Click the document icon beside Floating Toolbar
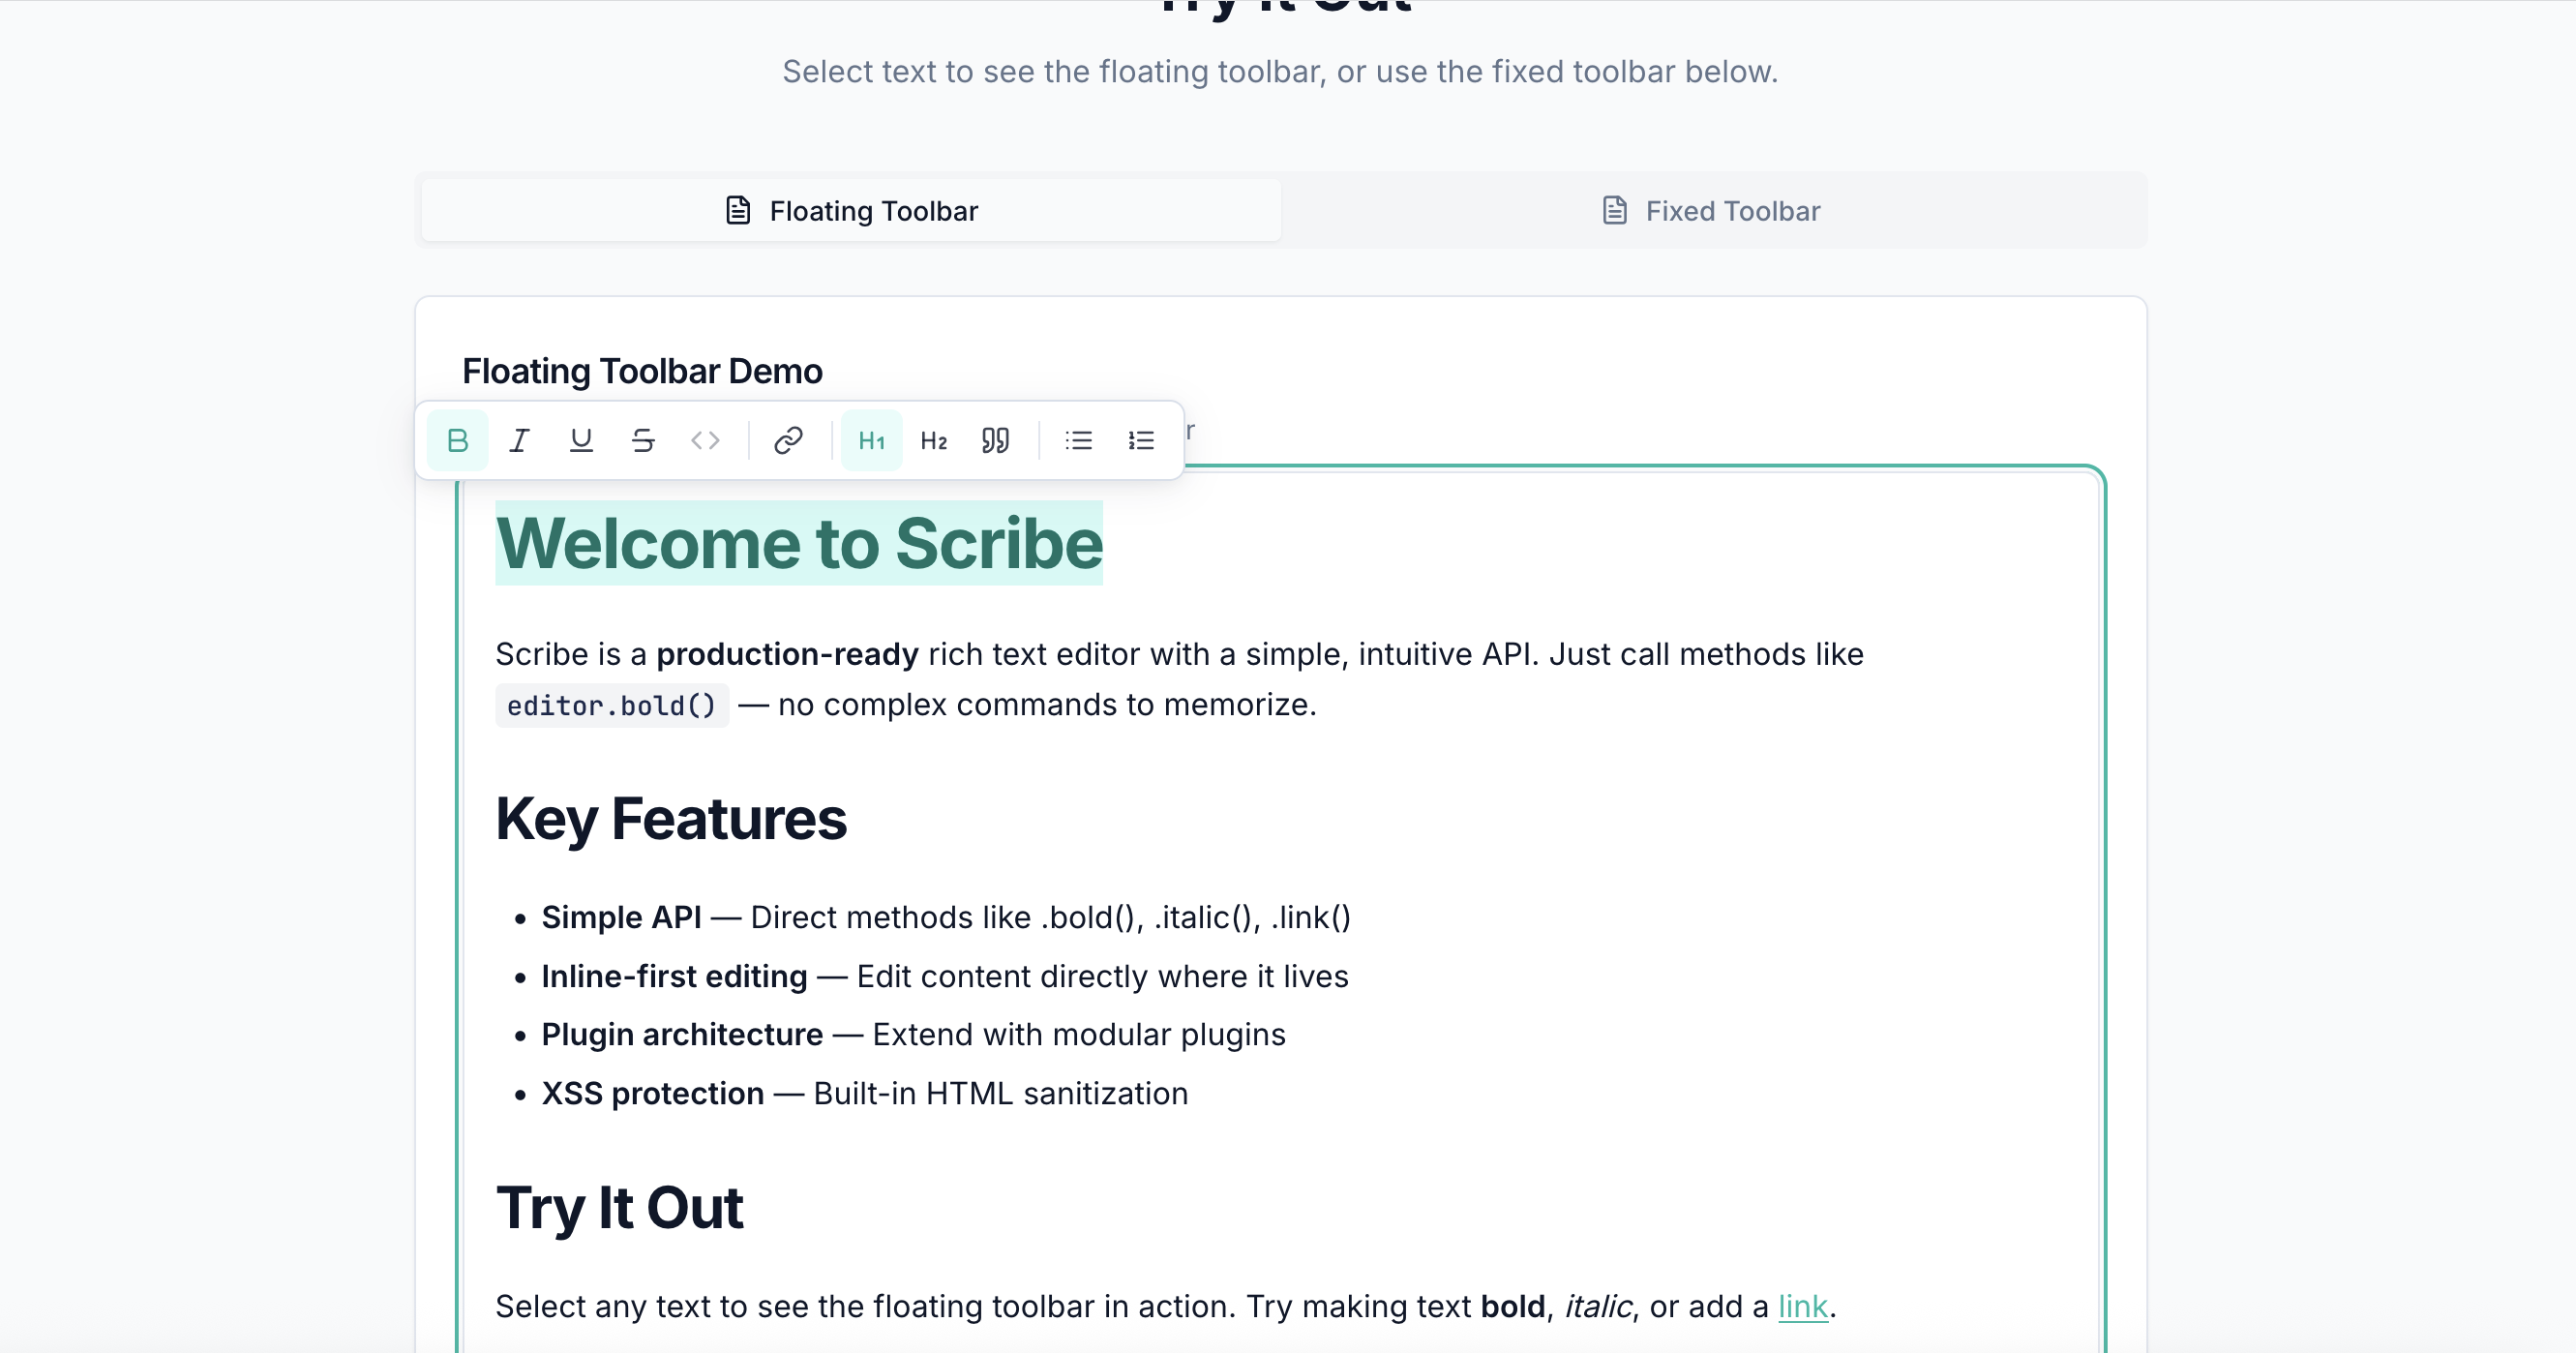2576x1353 pixels. coord(736,210)
